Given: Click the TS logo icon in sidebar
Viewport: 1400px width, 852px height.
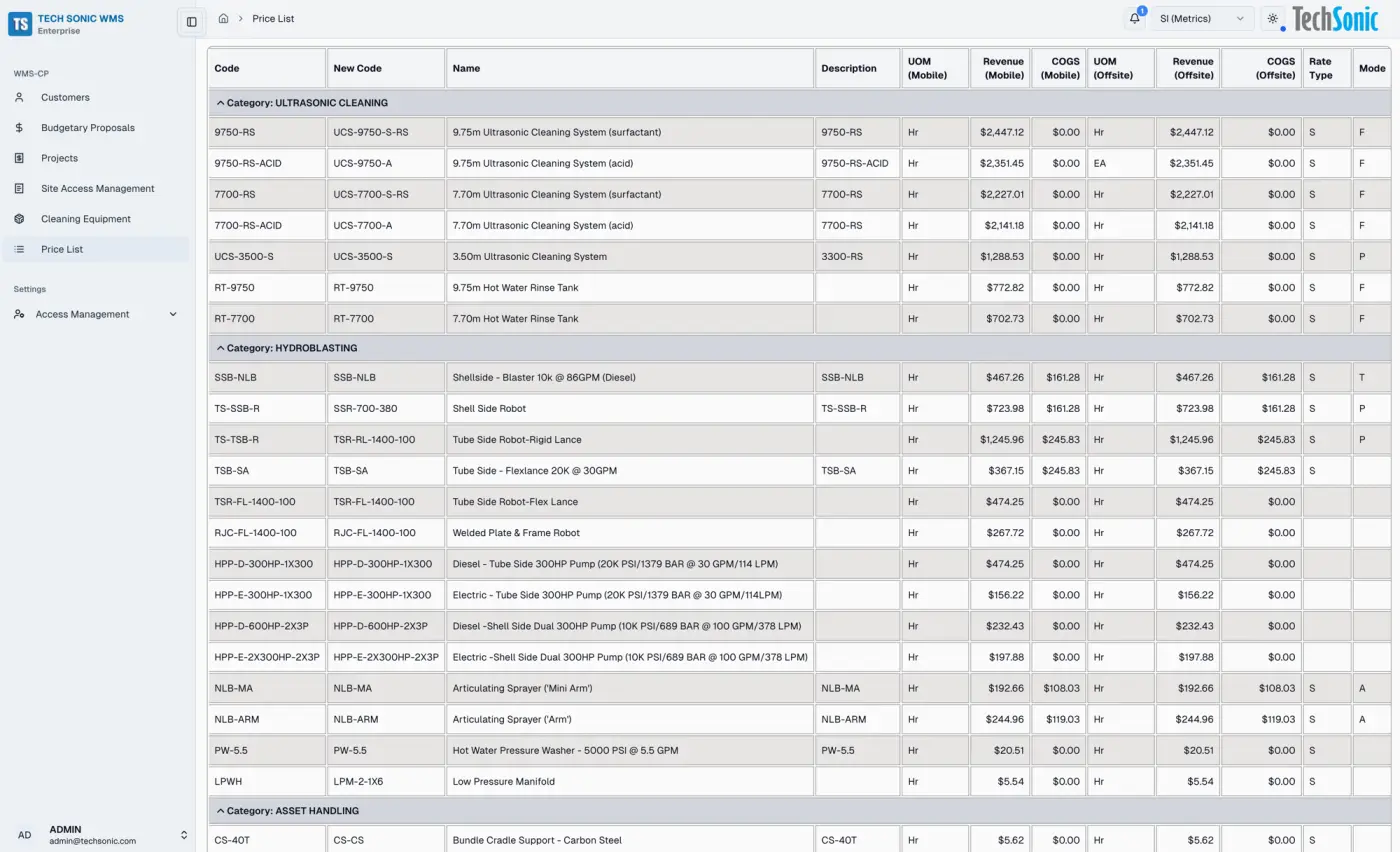Looking at the screenshot, I should (20, 24).
